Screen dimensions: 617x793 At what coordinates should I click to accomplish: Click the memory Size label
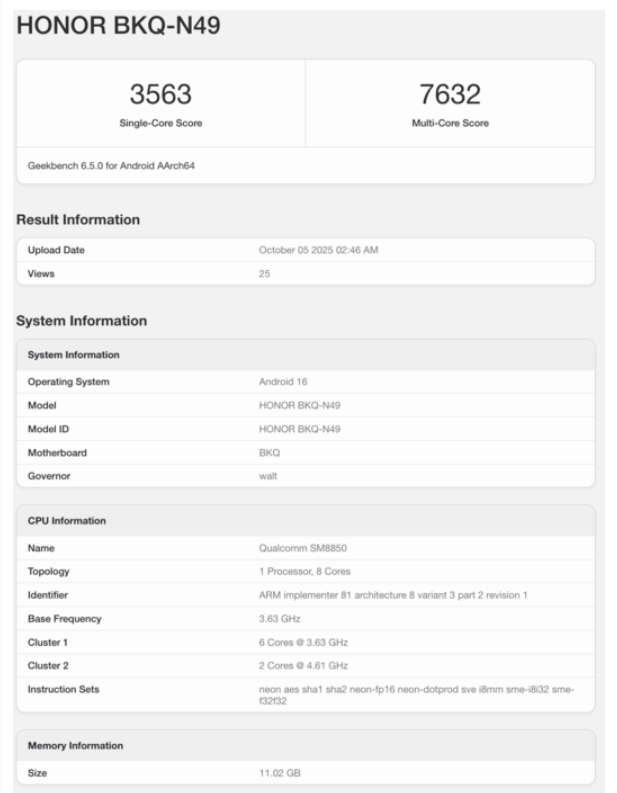coord(37,773)
